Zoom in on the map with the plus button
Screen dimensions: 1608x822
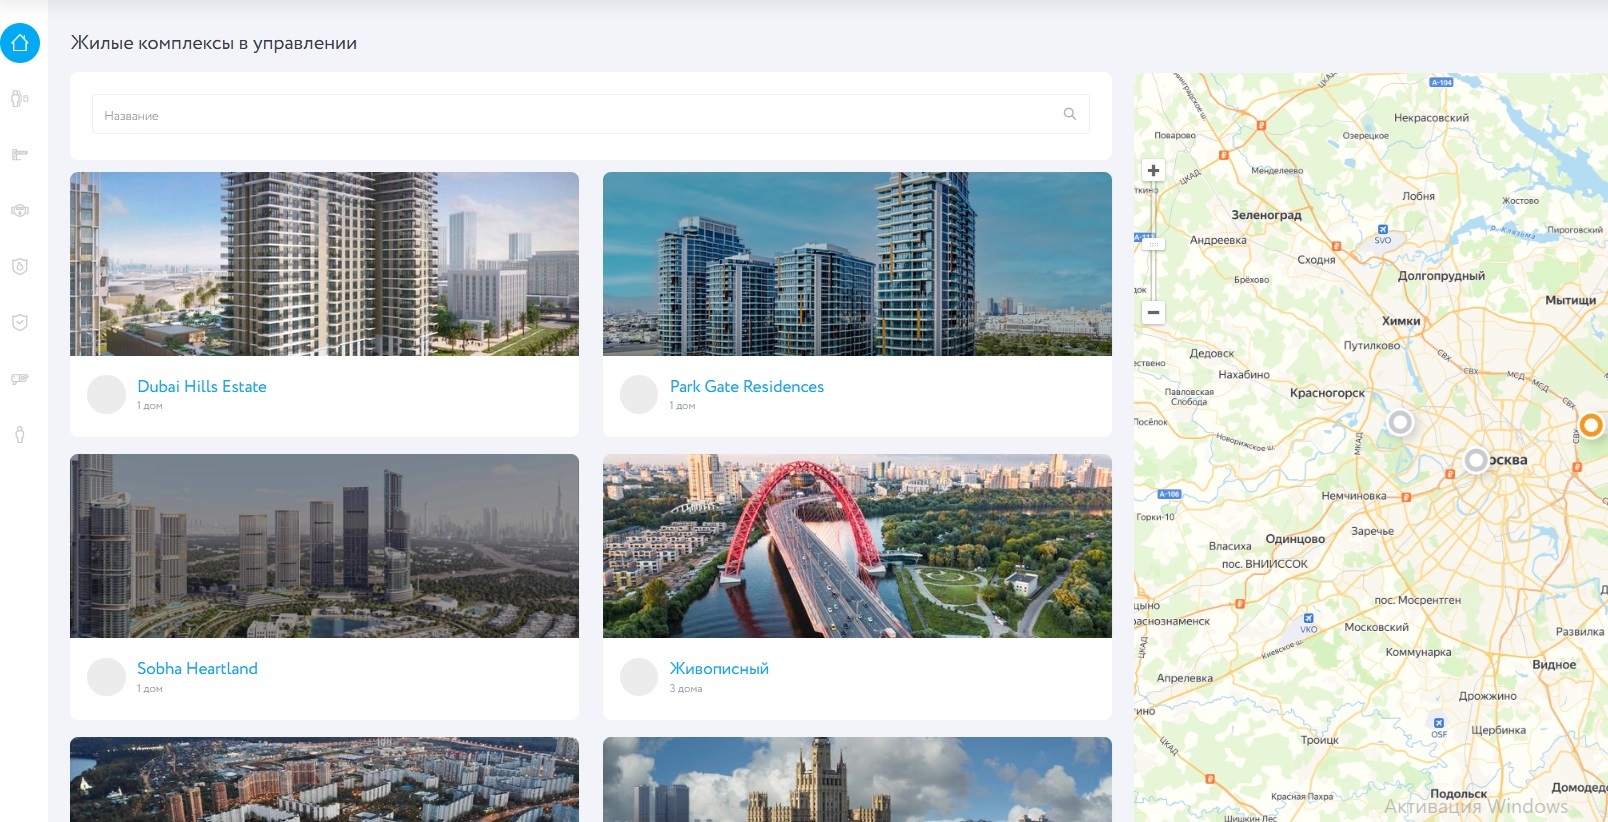[1153, 171]
